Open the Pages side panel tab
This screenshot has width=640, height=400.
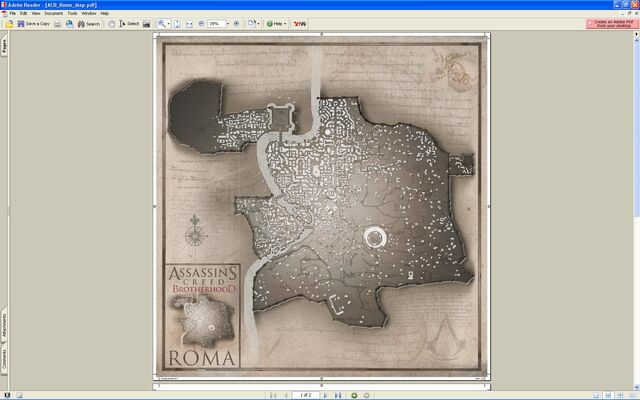coord(4,45)
